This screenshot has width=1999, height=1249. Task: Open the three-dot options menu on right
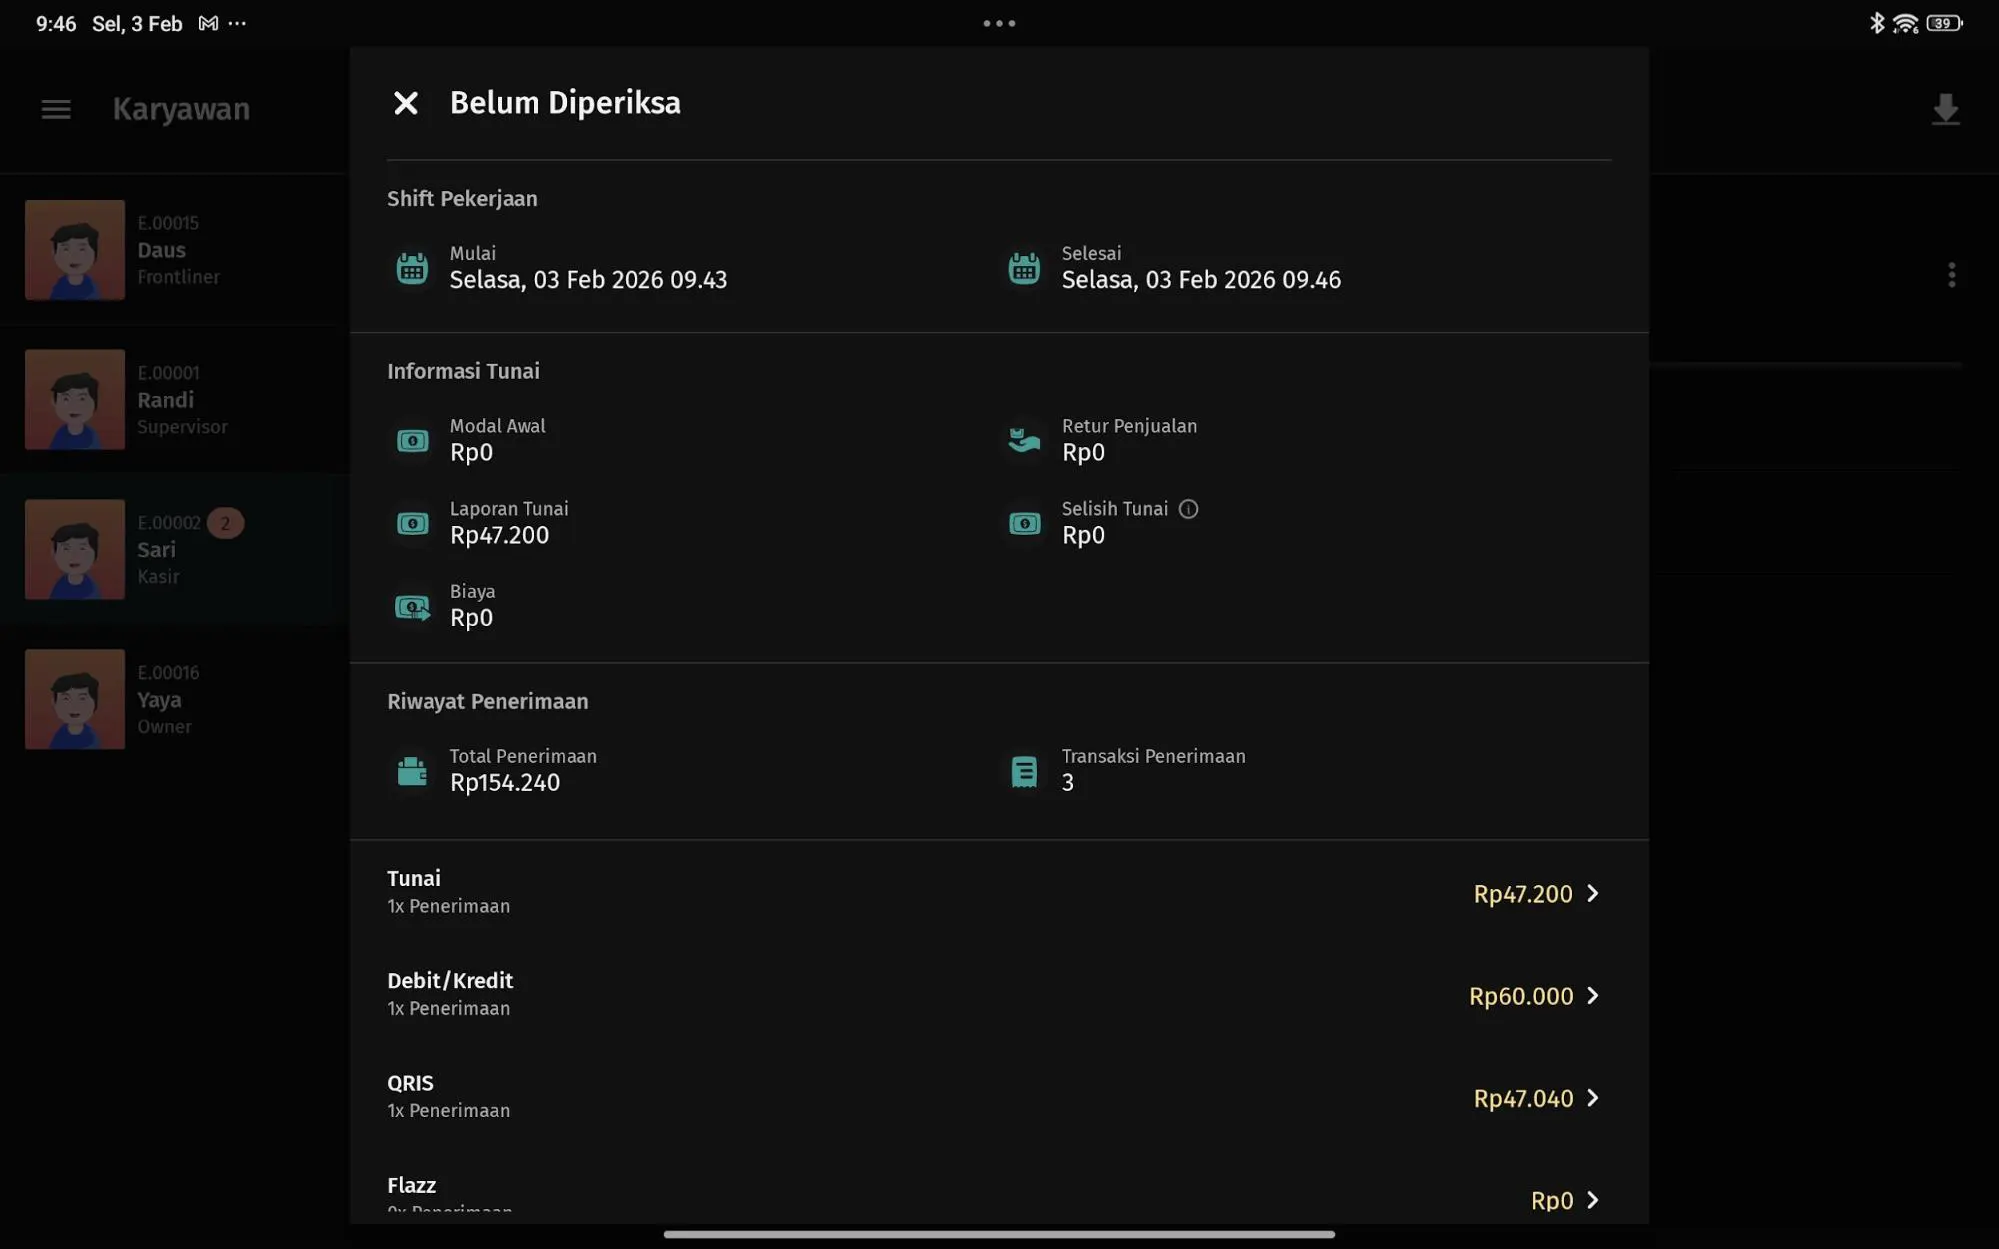[x=1951, y=275]
